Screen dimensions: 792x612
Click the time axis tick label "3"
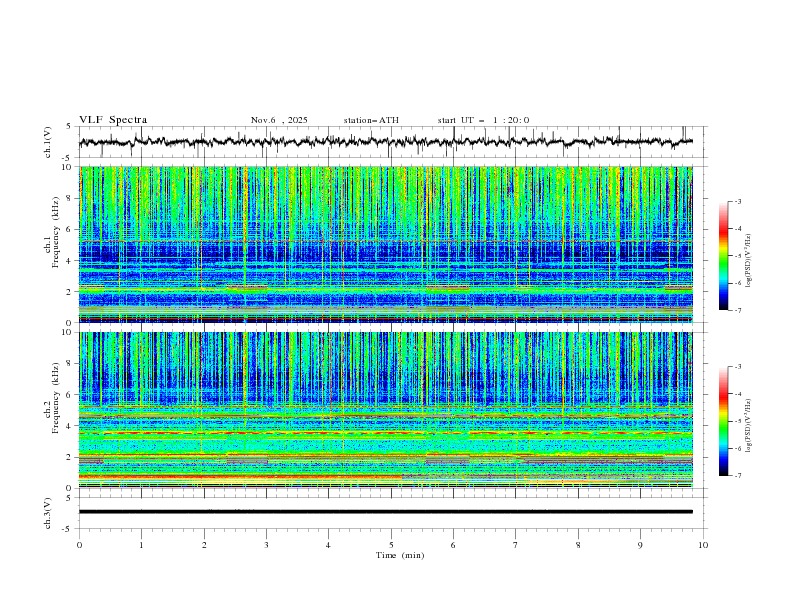click(x=266, y=545)
